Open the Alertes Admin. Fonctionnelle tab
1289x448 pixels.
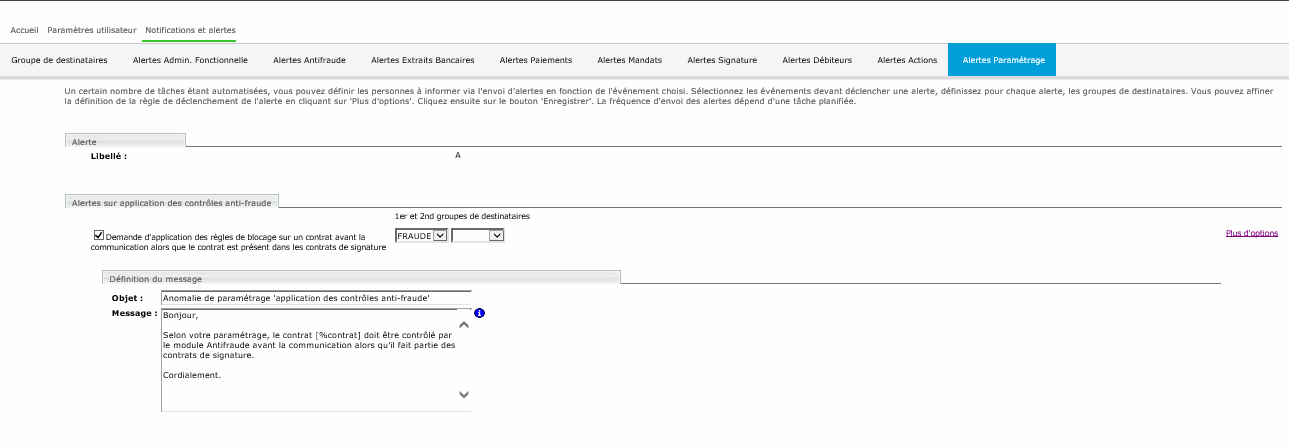tap(190, 60)
